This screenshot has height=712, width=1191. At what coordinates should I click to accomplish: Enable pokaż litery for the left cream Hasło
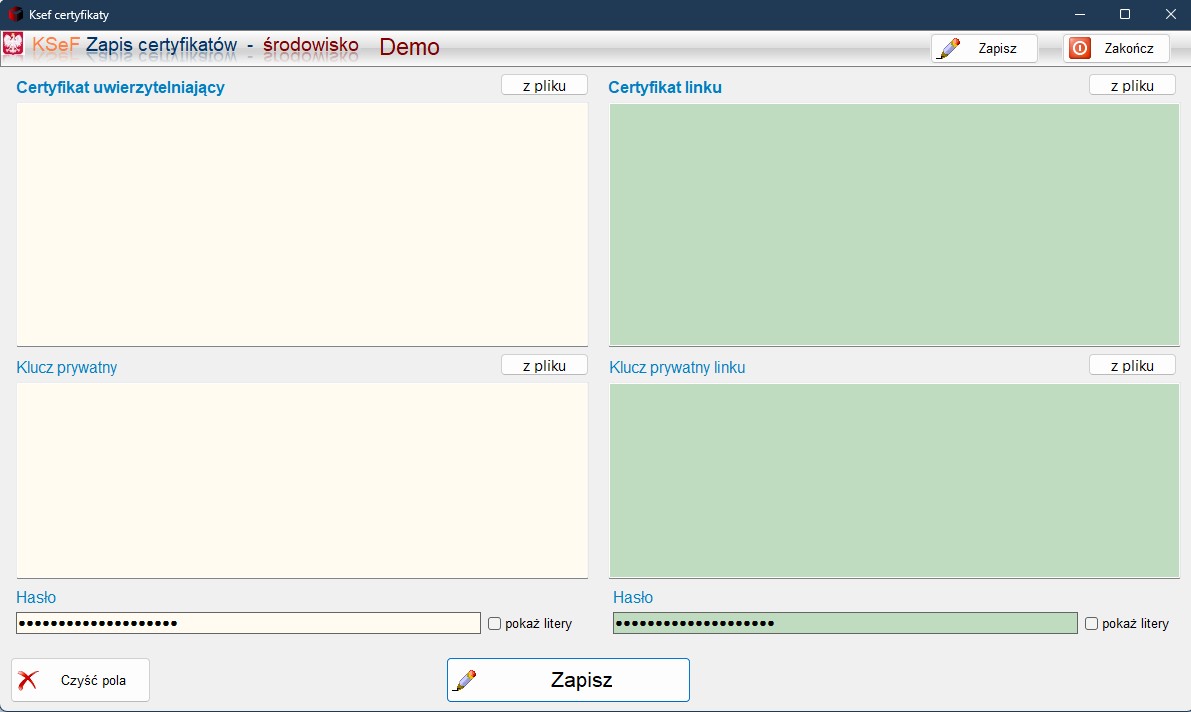(x=495, y=624)
